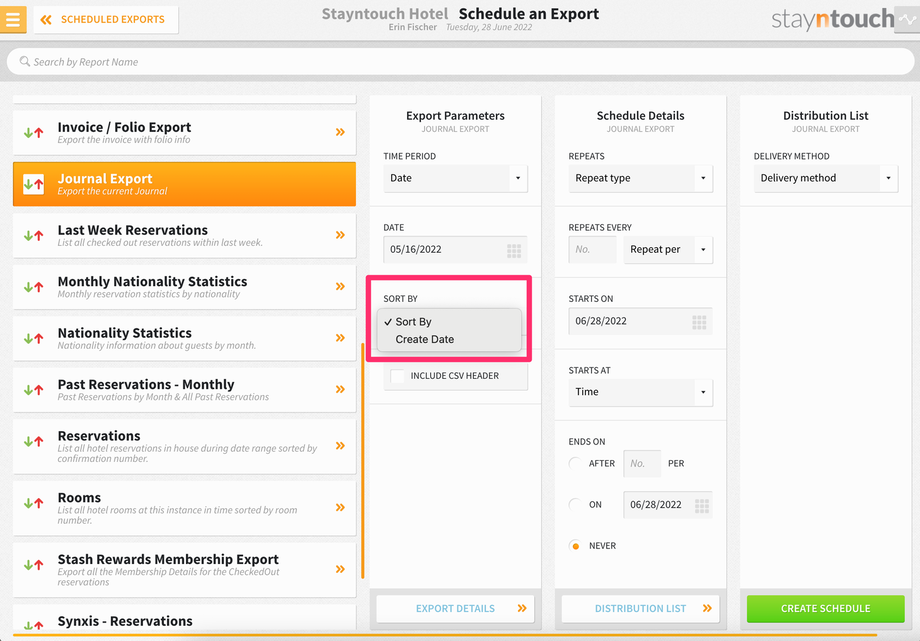The height and width of the screenshot is (641, 920).
Task: Click the green Create Schedule button
Action: click(826, 609)
